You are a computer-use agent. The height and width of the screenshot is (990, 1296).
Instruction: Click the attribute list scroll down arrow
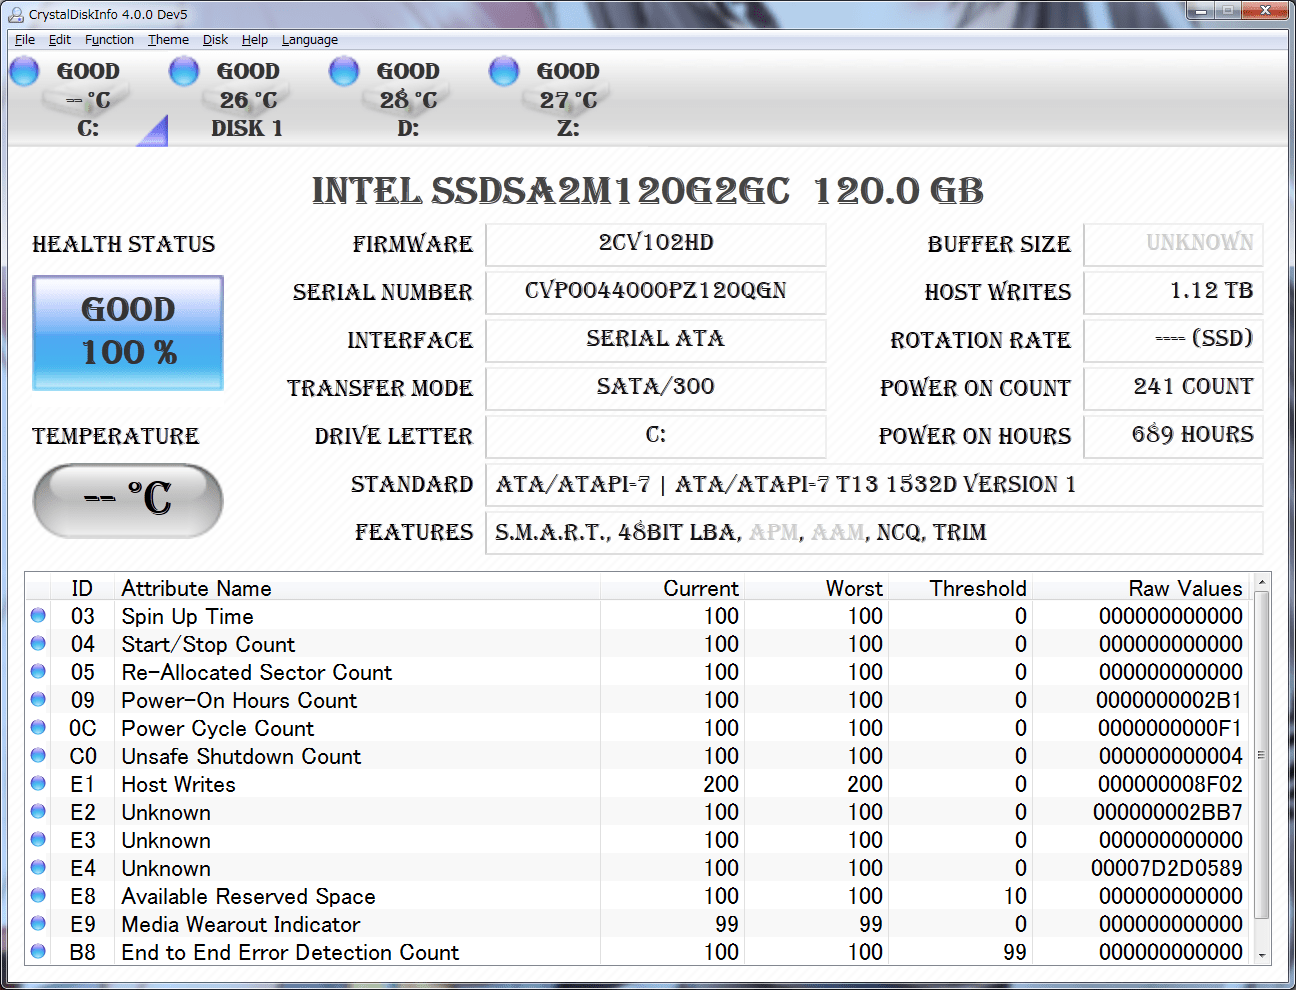click(1262, 956)
